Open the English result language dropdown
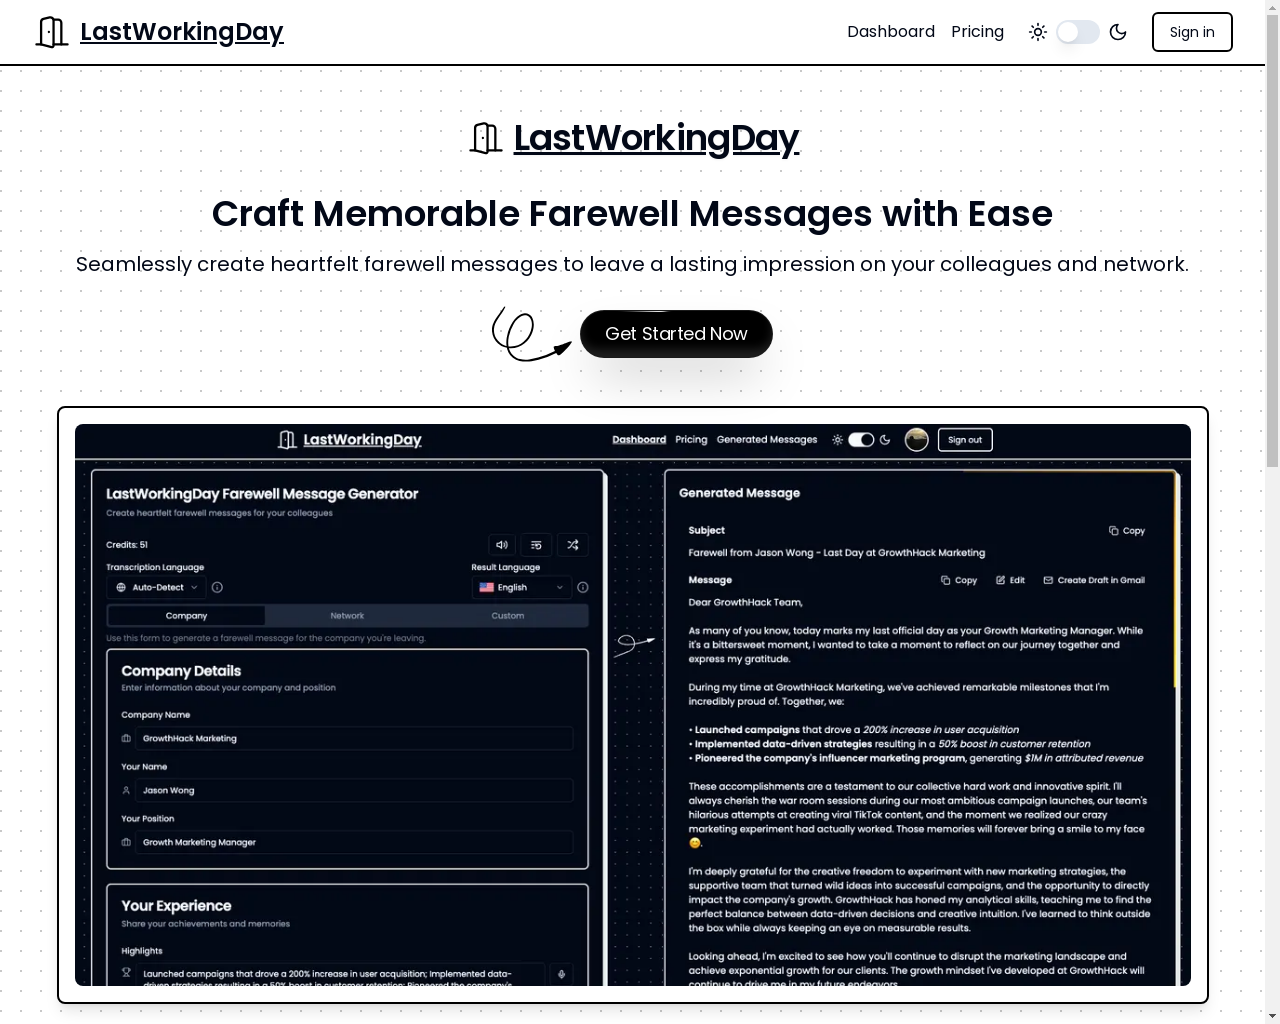Viewport: 1280px width, 1024px height. pos(521,588)
